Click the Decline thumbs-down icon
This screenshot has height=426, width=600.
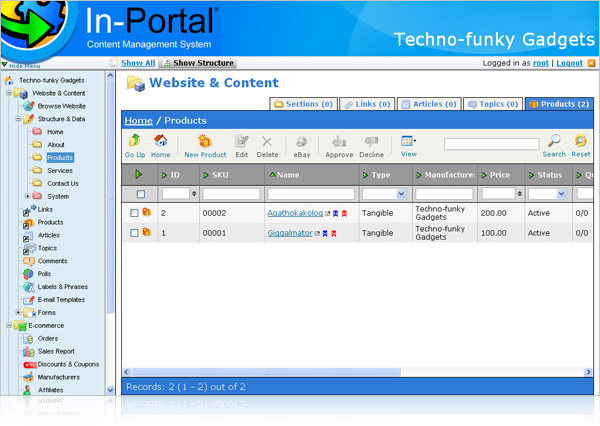tap(371, 142)
